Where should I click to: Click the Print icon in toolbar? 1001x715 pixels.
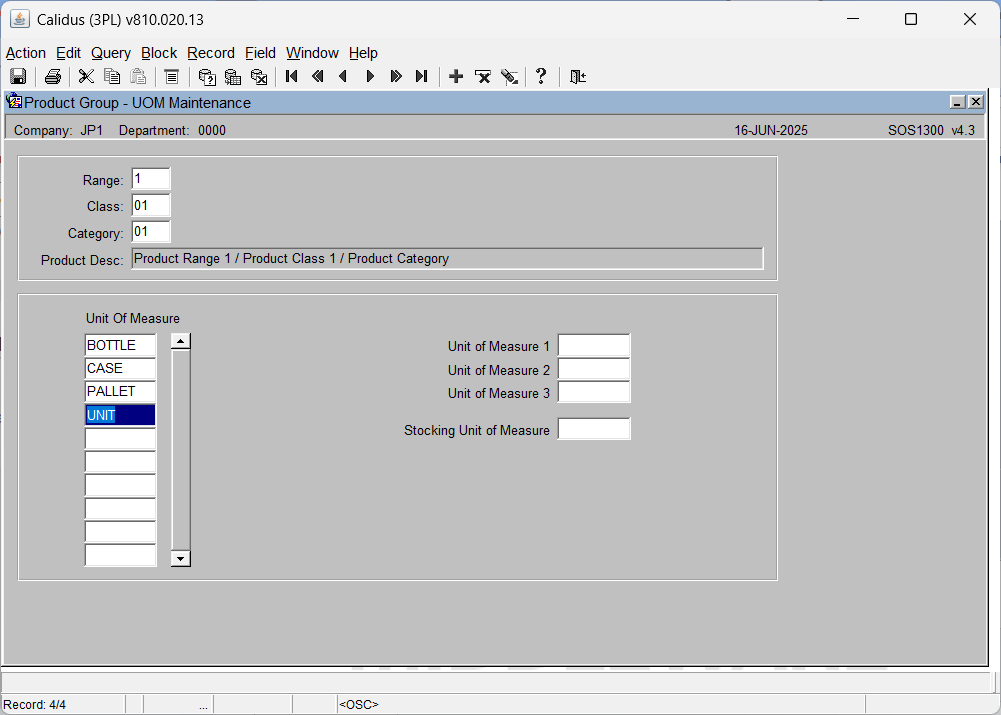[52, 77]
